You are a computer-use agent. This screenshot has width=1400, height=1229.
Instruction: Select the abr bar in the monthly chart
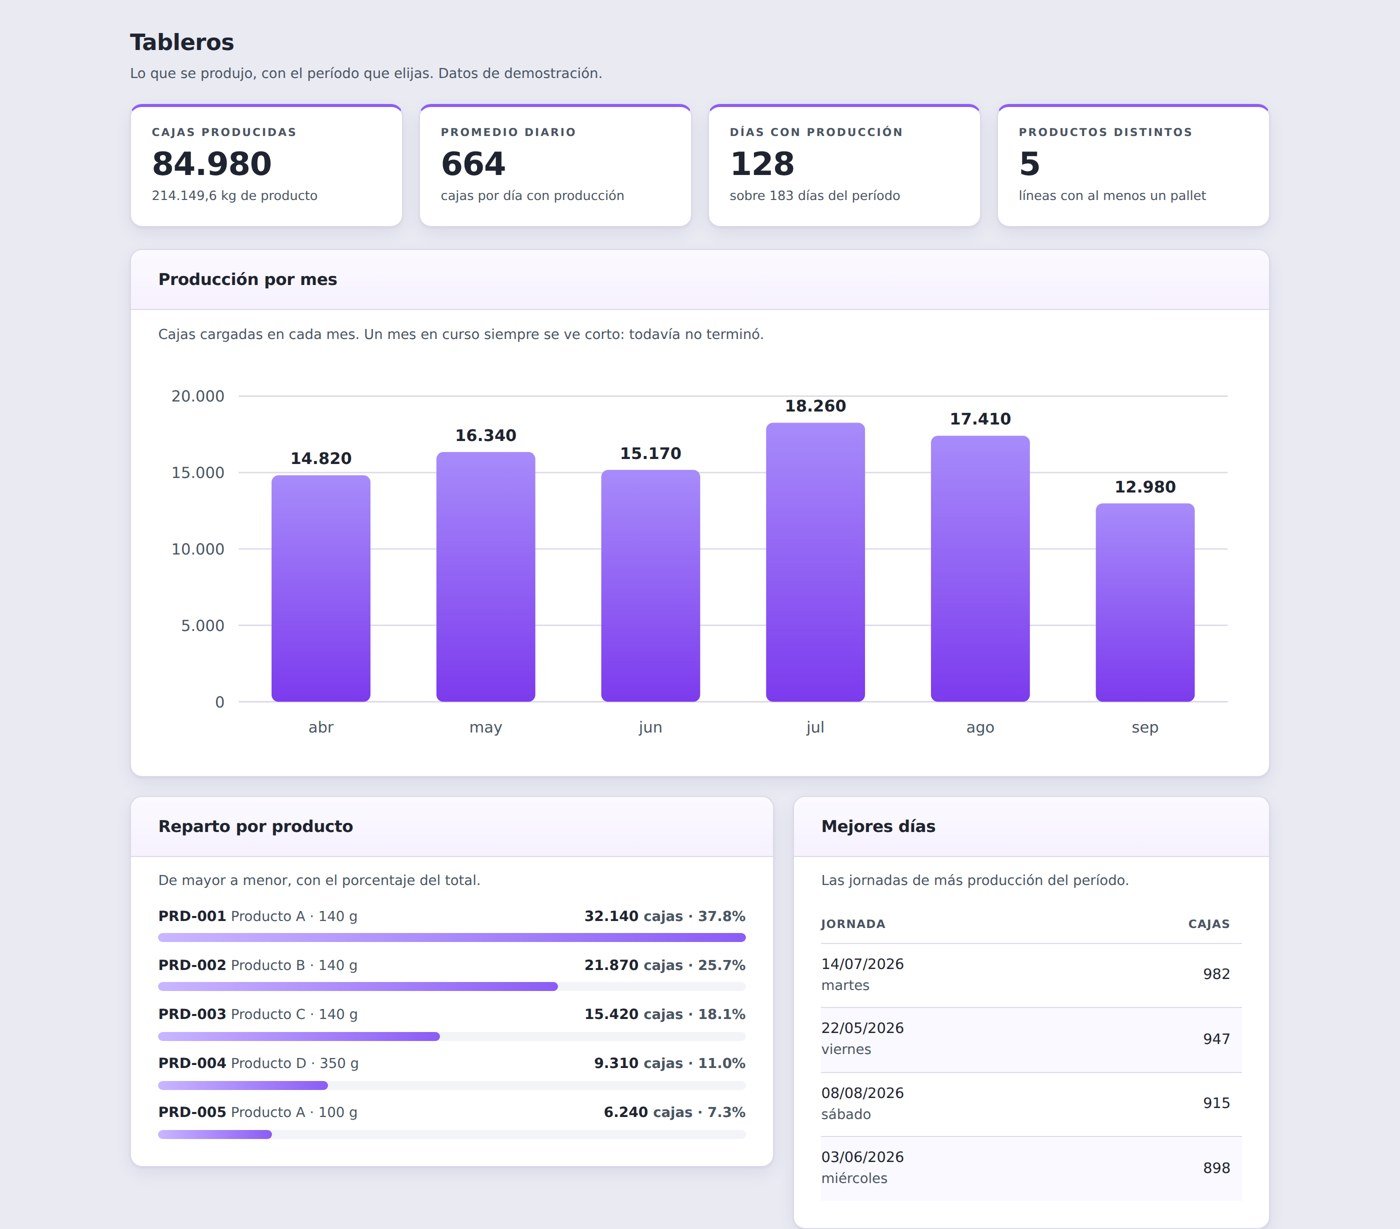tap(321, 588)
